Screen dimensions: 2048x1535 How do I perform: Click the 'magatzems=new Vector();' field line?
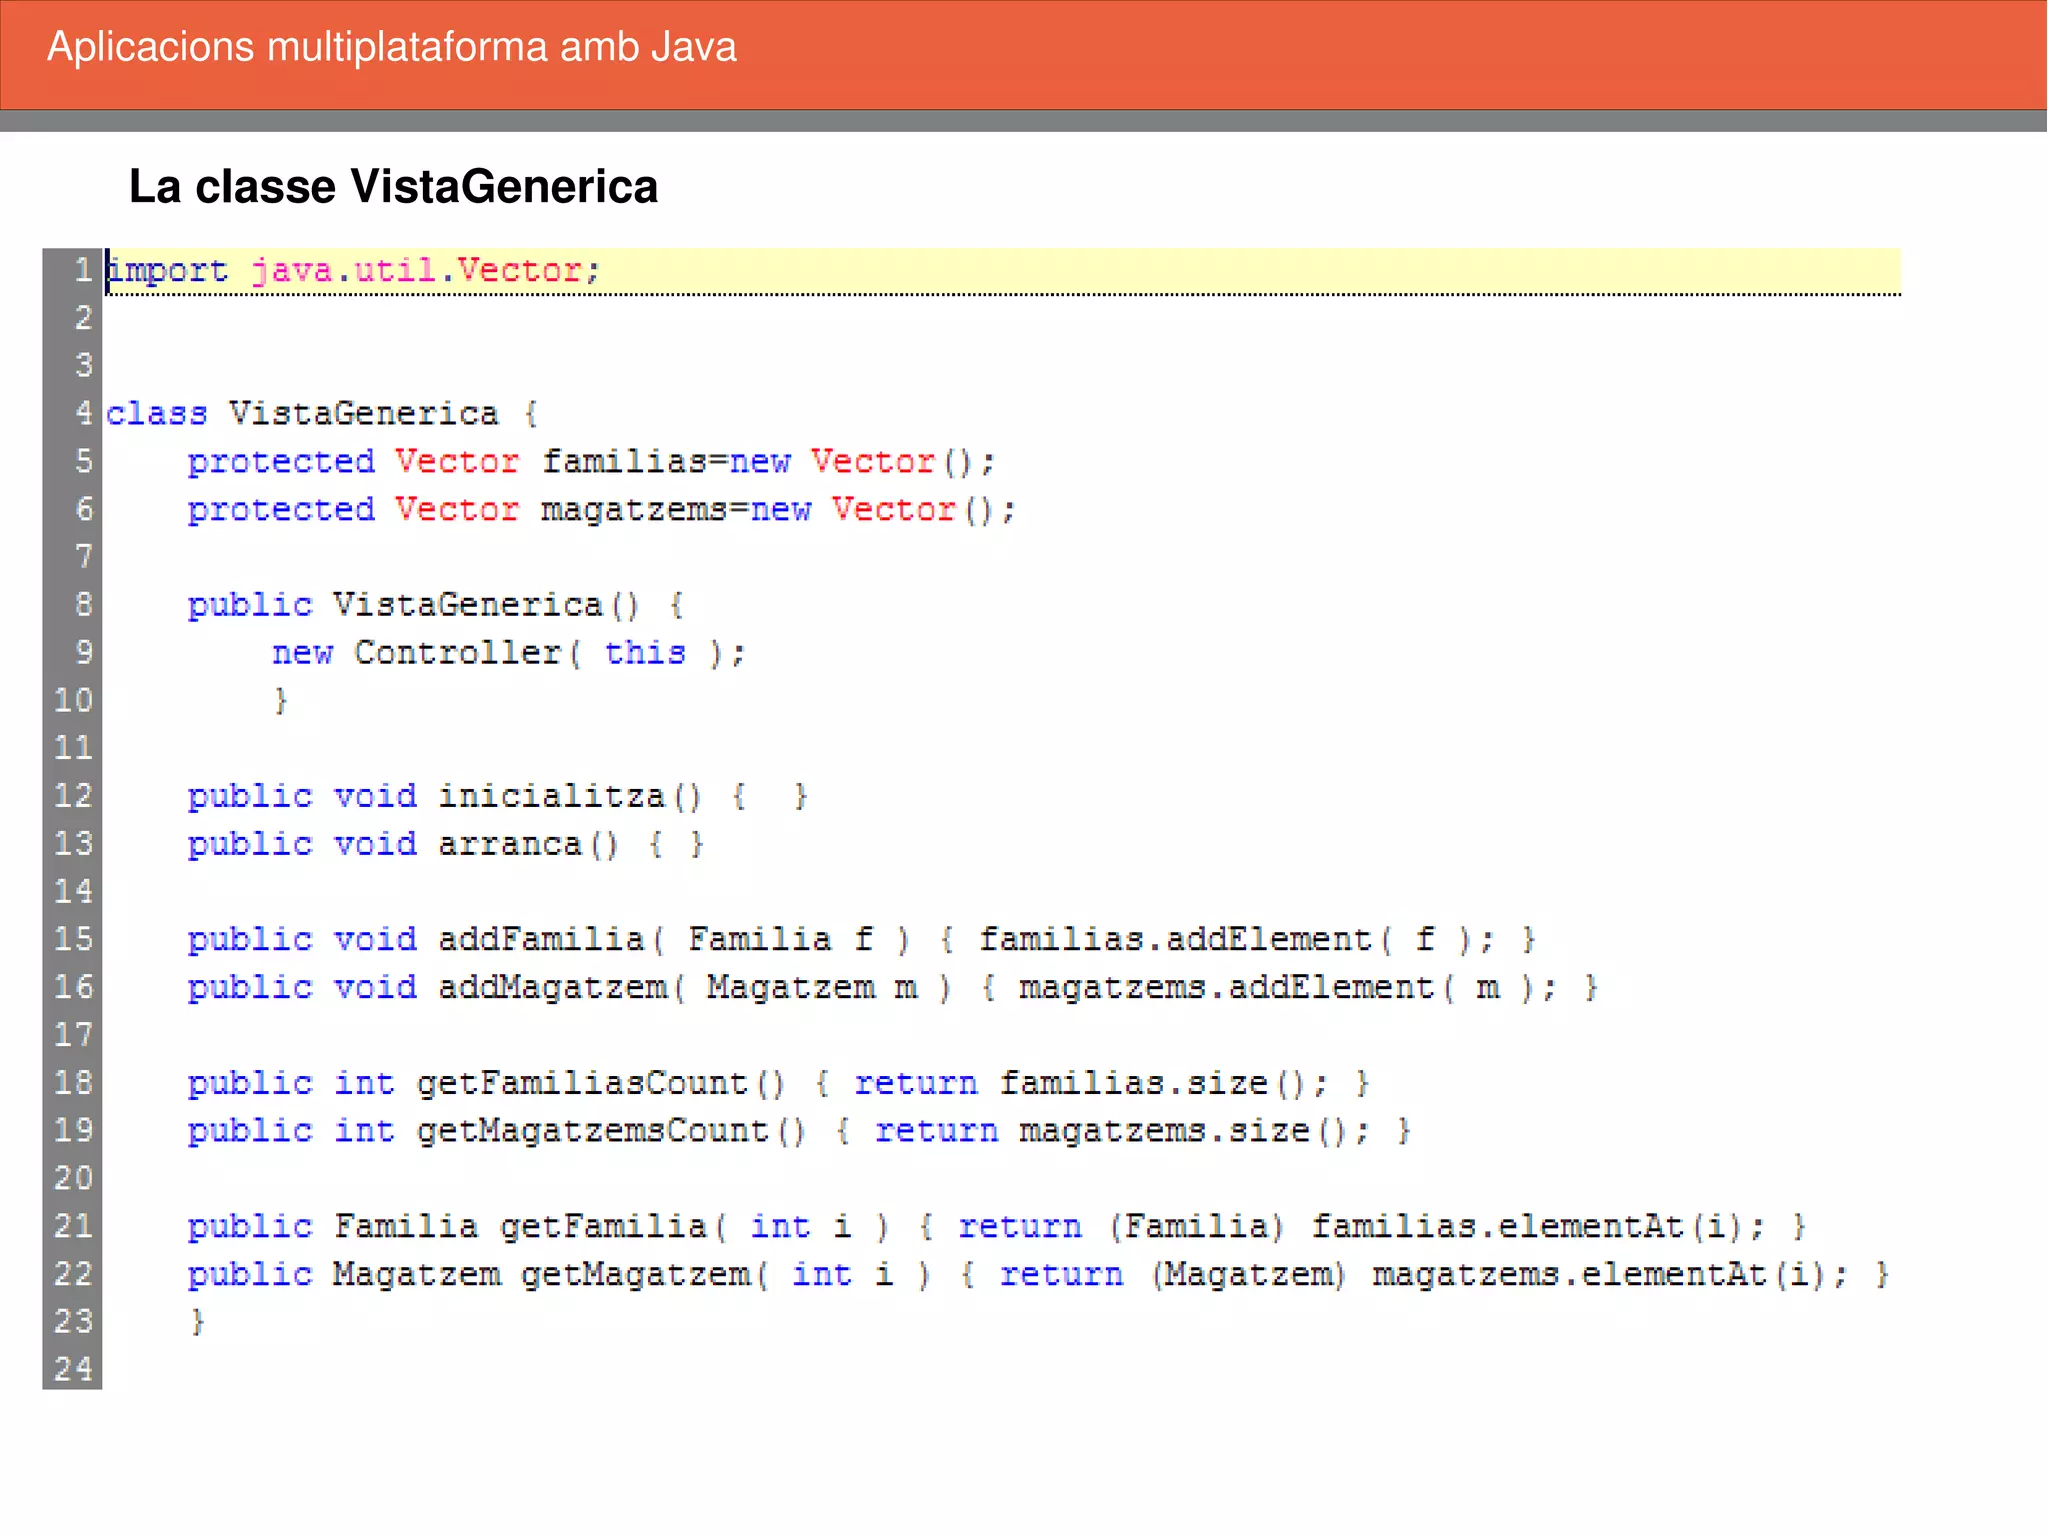tap(602, 510)
